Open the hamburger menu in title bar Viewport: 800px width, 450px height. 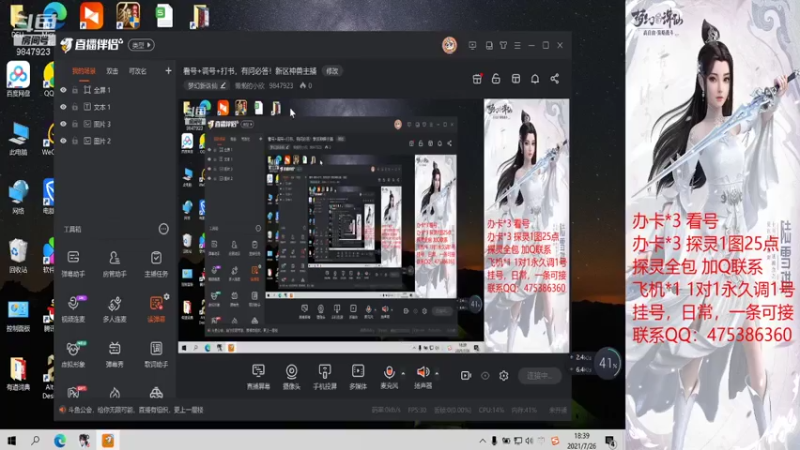pos(517,45)
